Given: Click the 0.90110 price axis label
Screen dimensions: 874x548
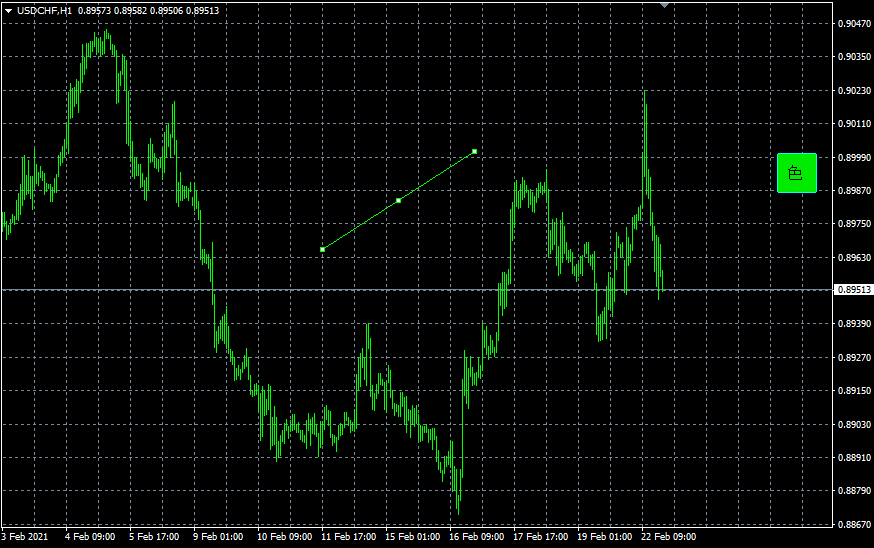Looking at the screenshot, I should [854, 124].
